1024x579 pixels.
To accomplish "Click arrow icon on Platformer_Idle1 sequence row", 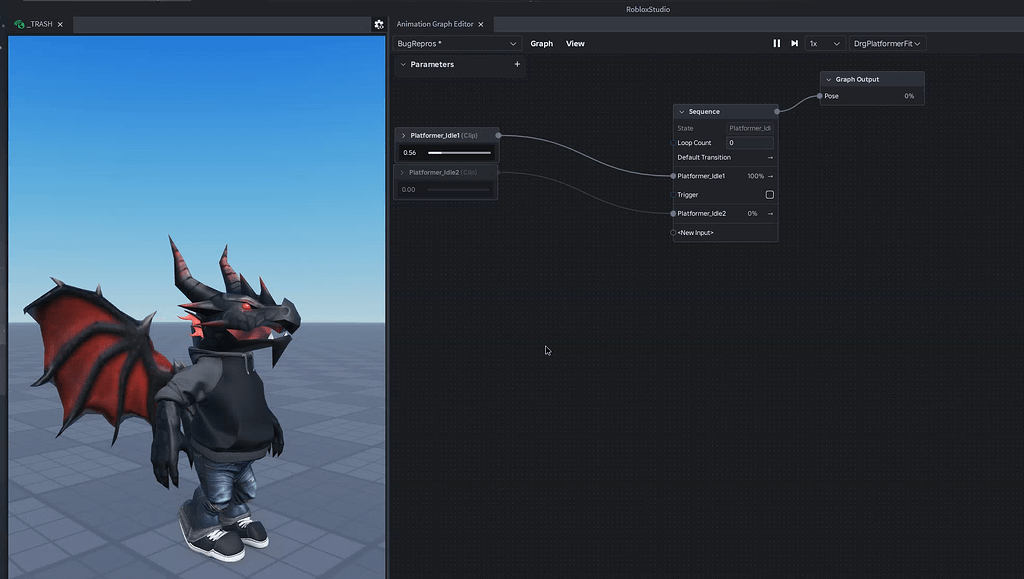I will pyautogui.click(x=770, y=176).
